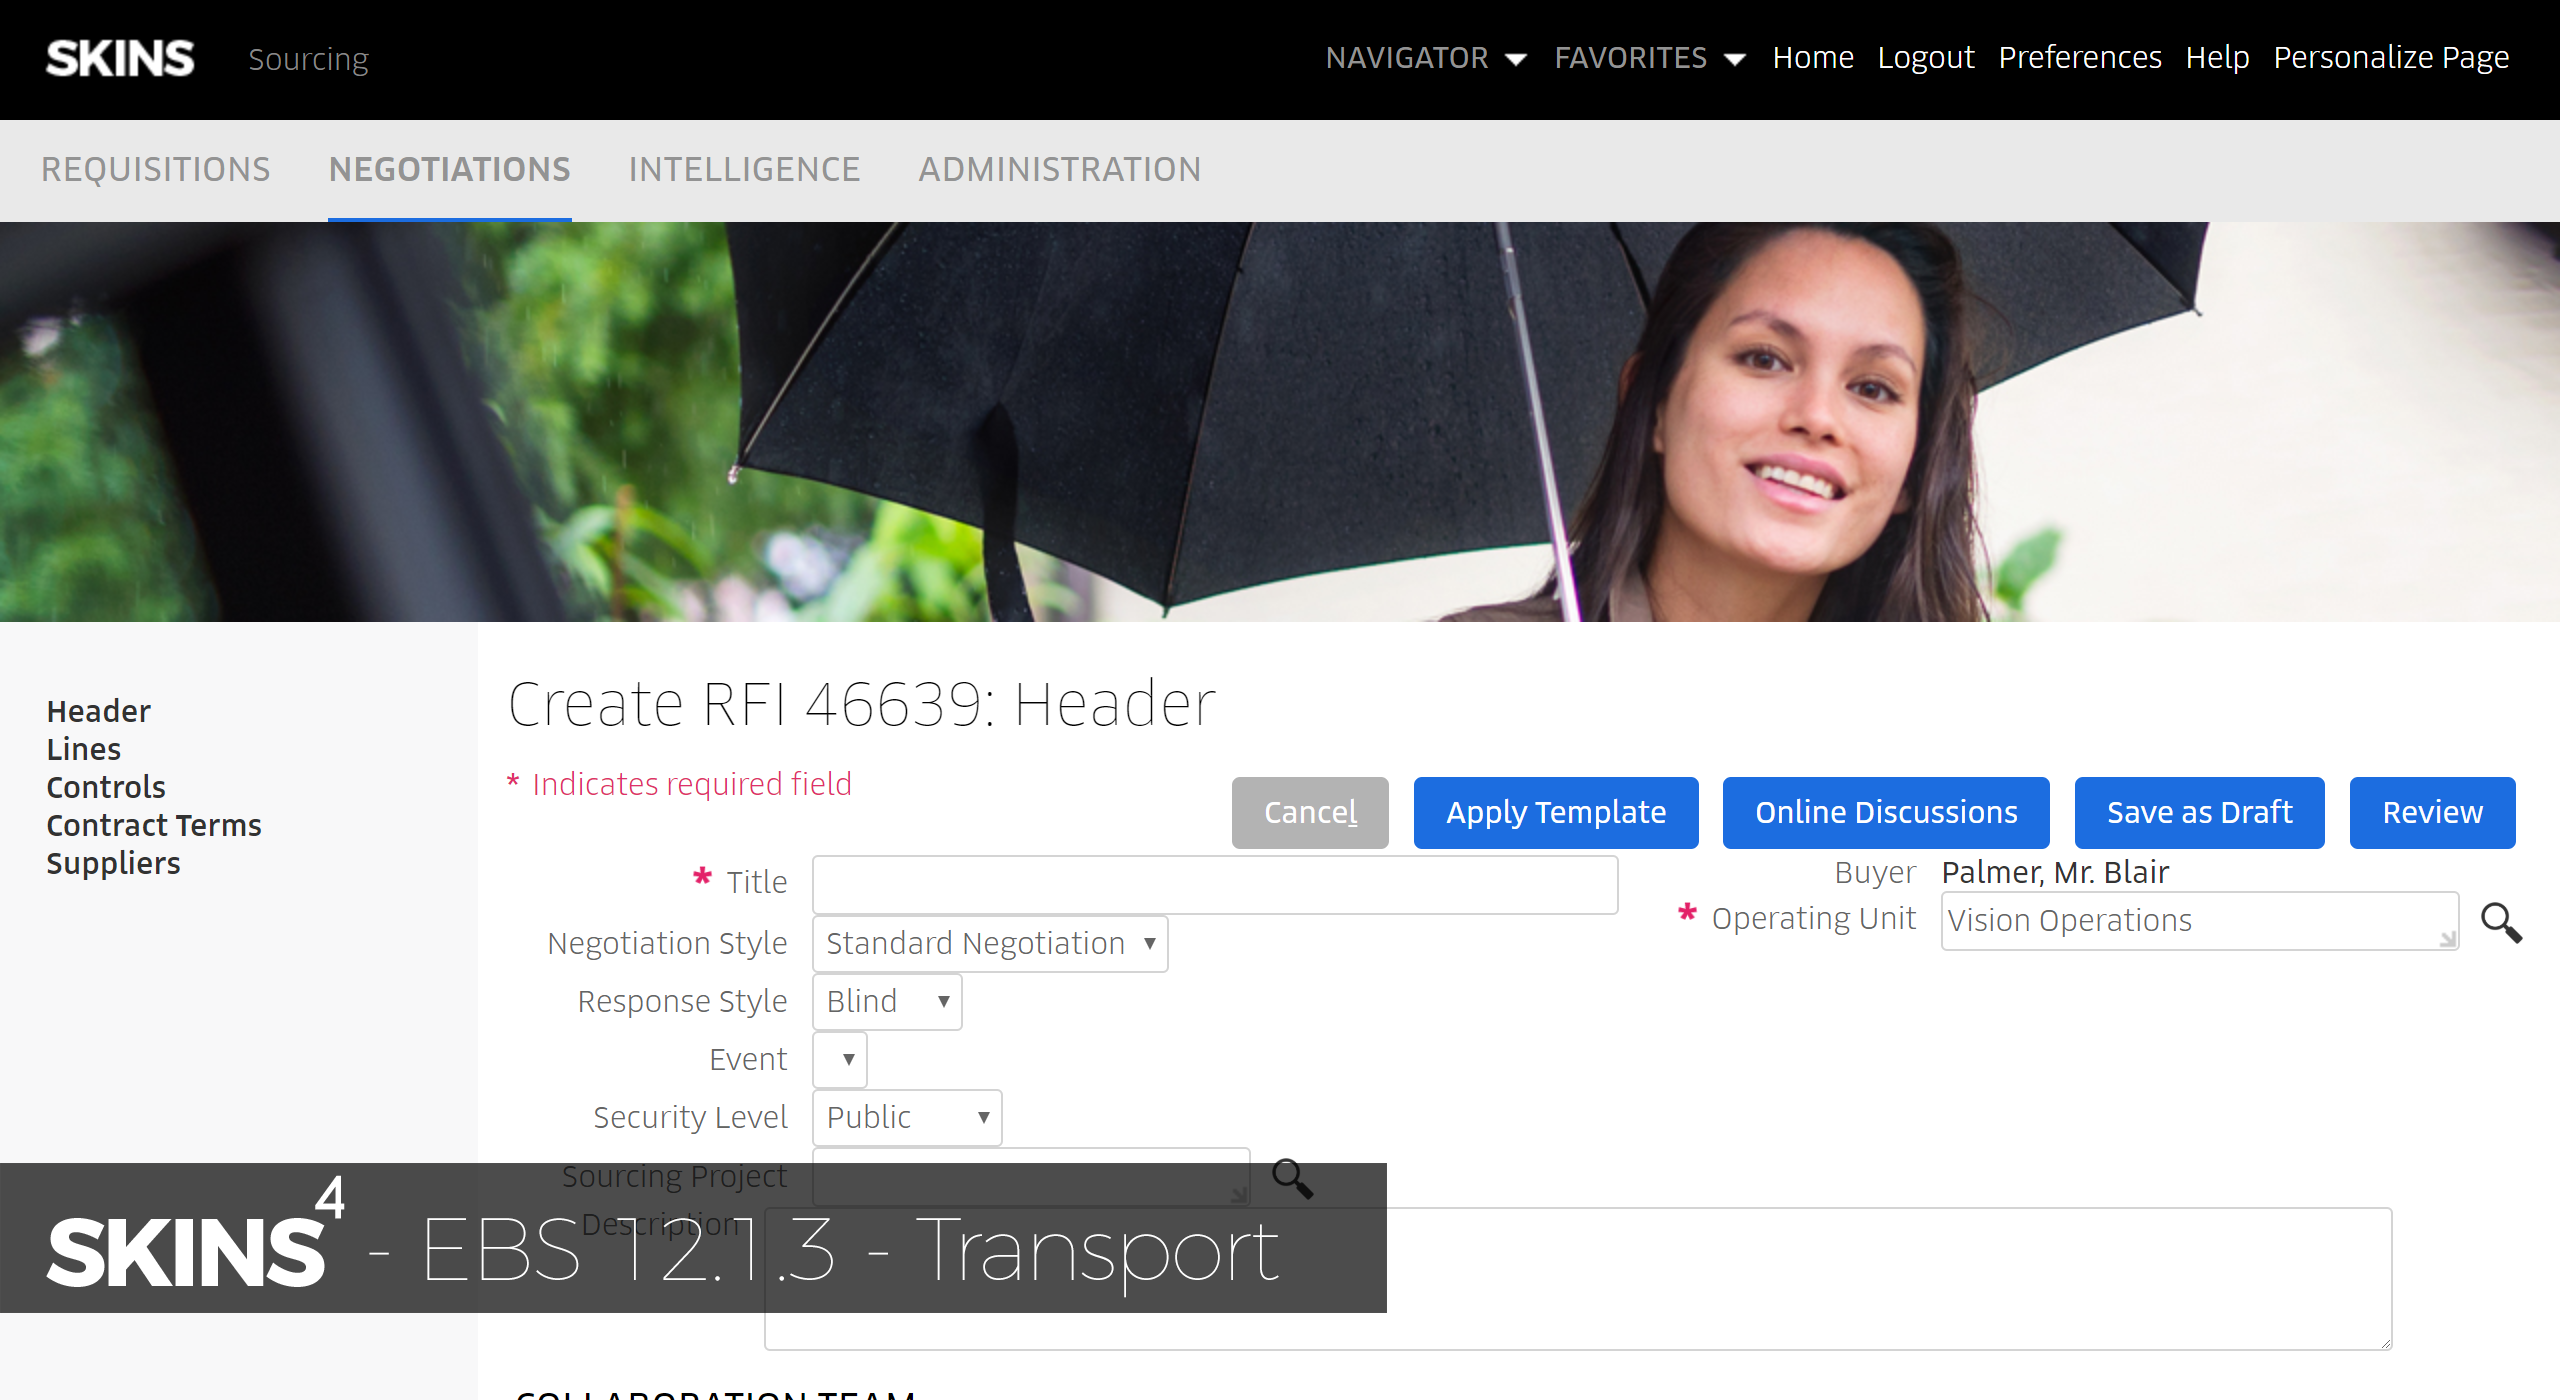Click the Create RFI 46639: Header heading
Viewport: 2560px width, 1400px height.
[862, 704]
